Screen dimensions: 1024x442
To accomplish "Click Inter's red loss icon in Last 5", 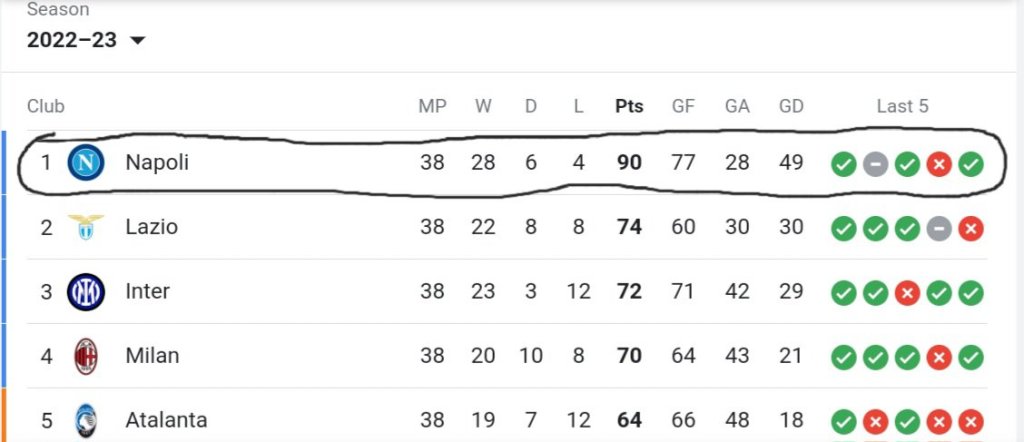I will coord(907,293).
